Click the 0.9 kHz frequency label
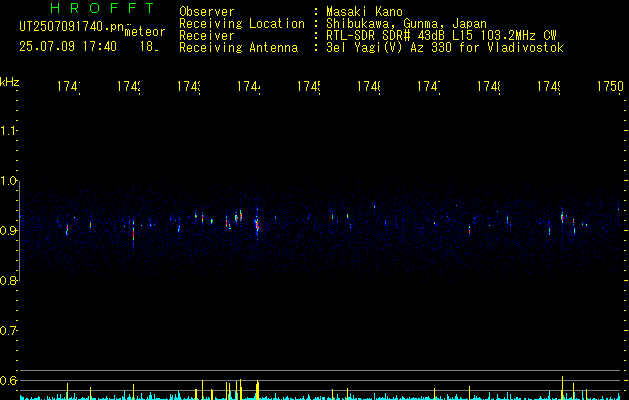 point(9,231)
